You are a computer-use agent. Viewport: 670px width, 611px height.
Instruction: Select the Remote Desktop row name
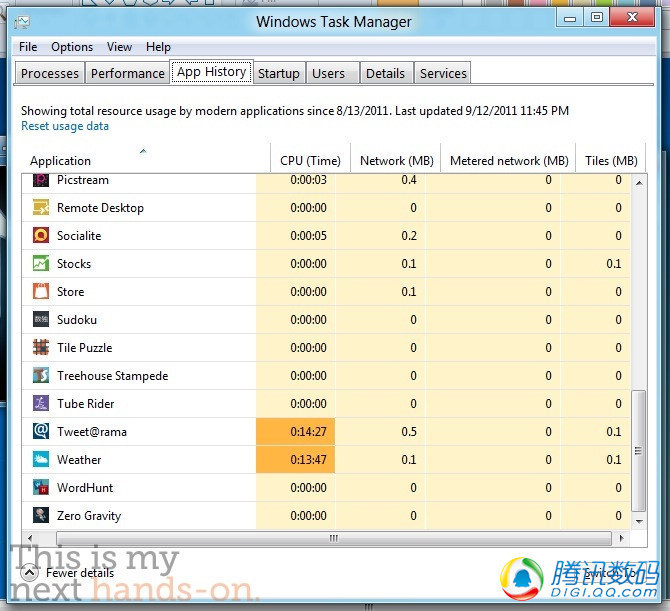click(100, 208)
